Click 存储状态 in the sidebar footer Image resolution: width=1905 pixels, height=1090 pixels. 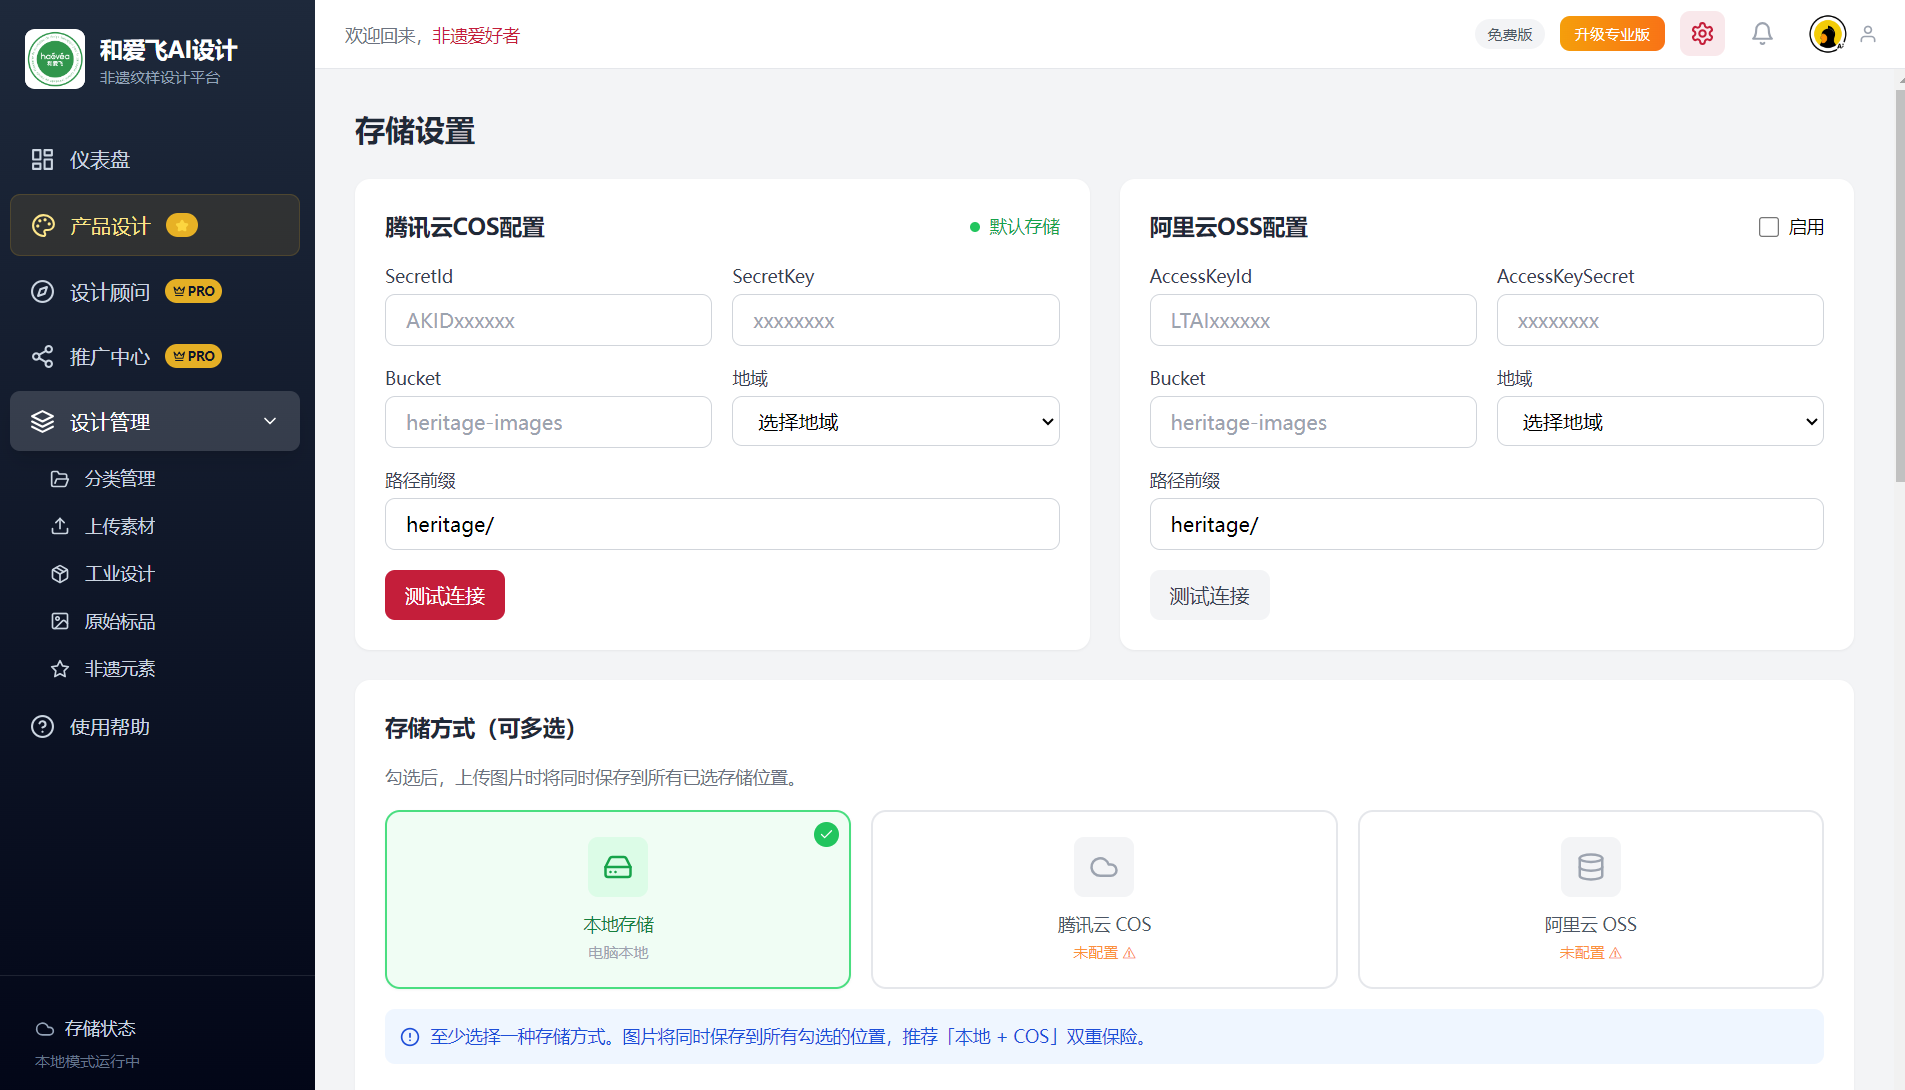point(100,1029)
